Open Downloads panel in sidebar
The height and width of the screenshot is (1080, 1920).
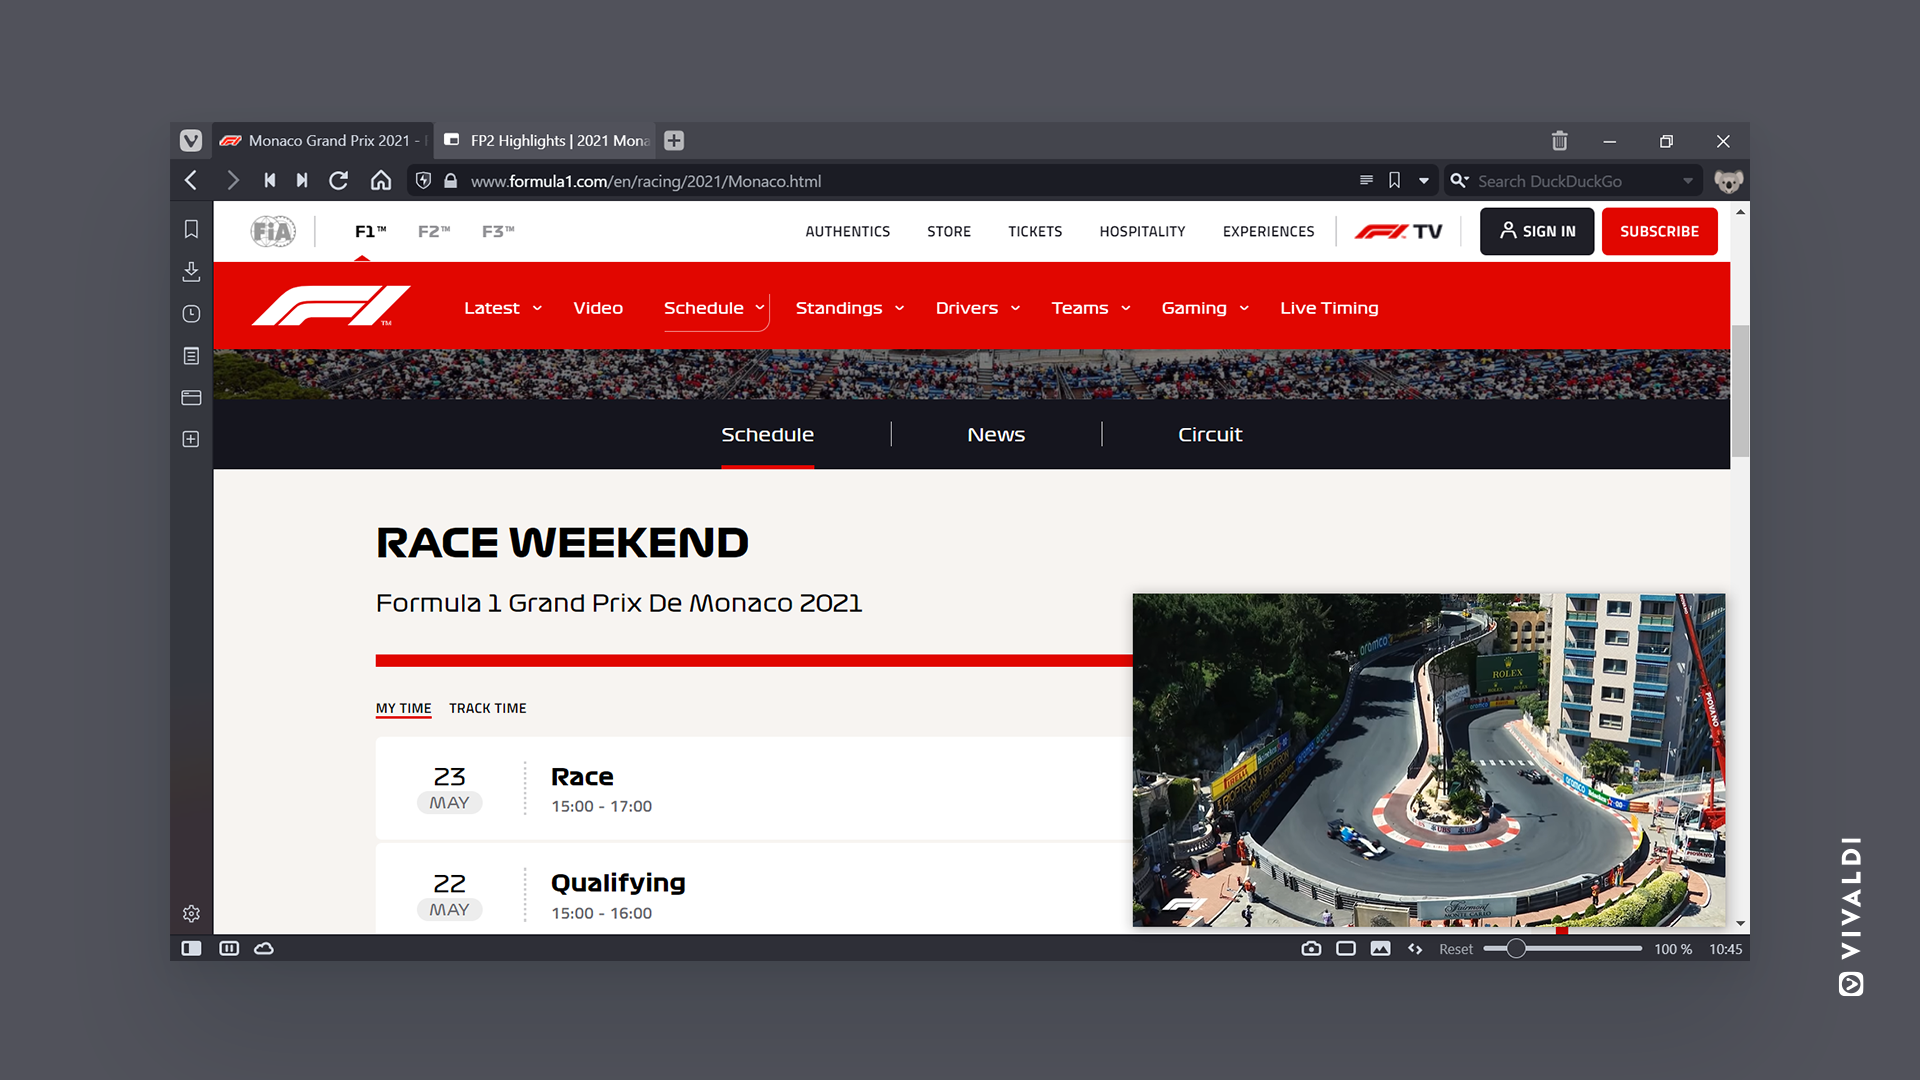click(x=191, y=272)
